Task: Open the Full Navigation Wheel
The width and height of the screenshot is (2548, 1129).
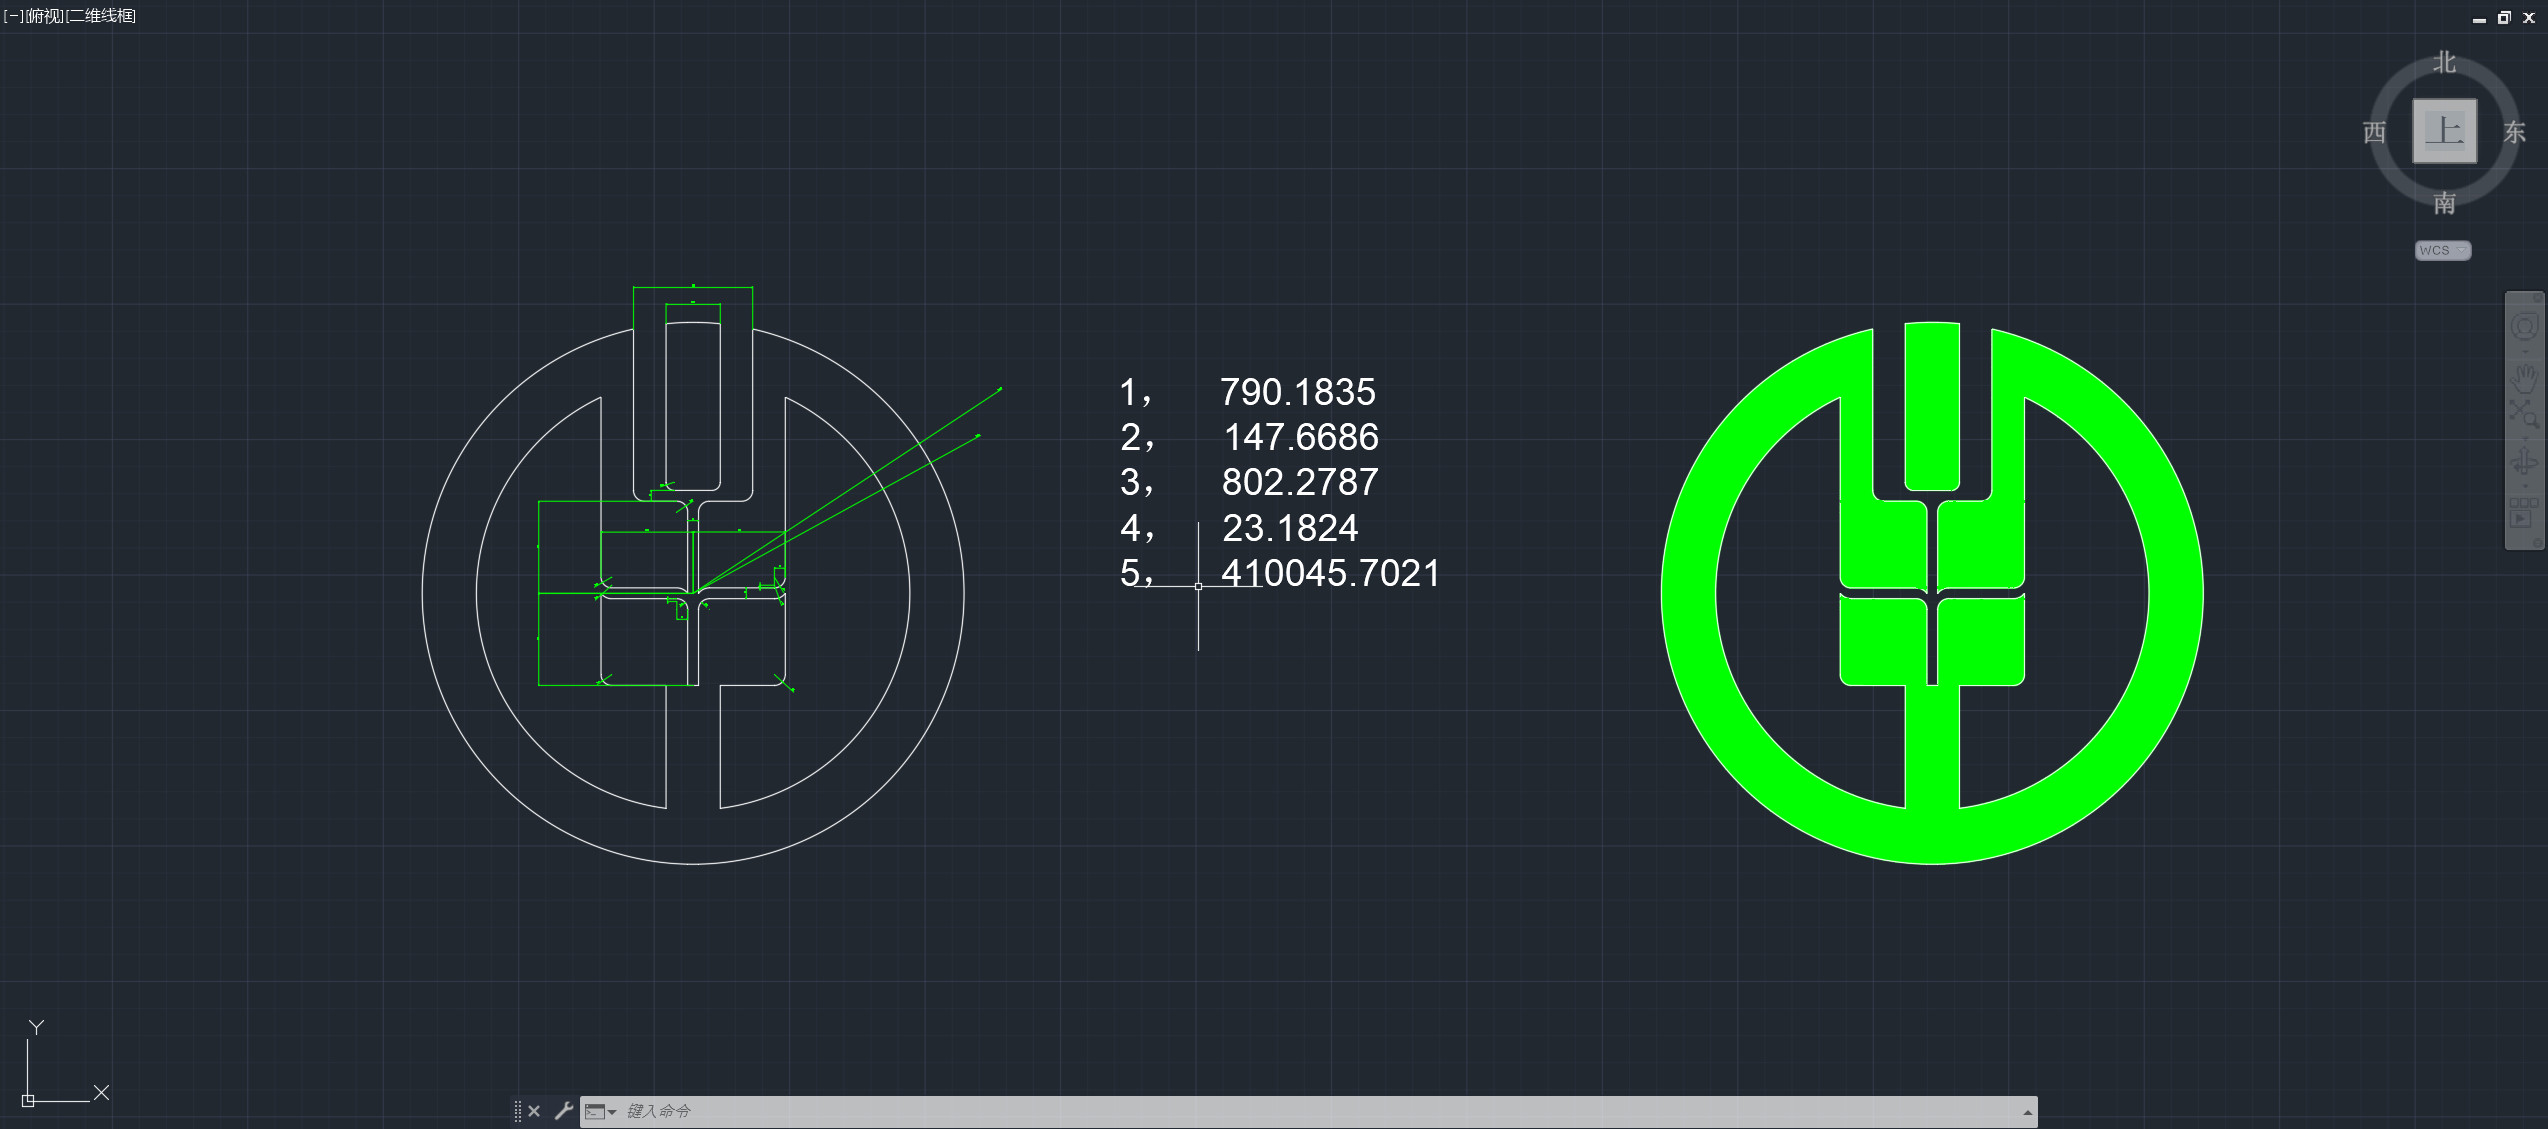Action: (2524, 326)
